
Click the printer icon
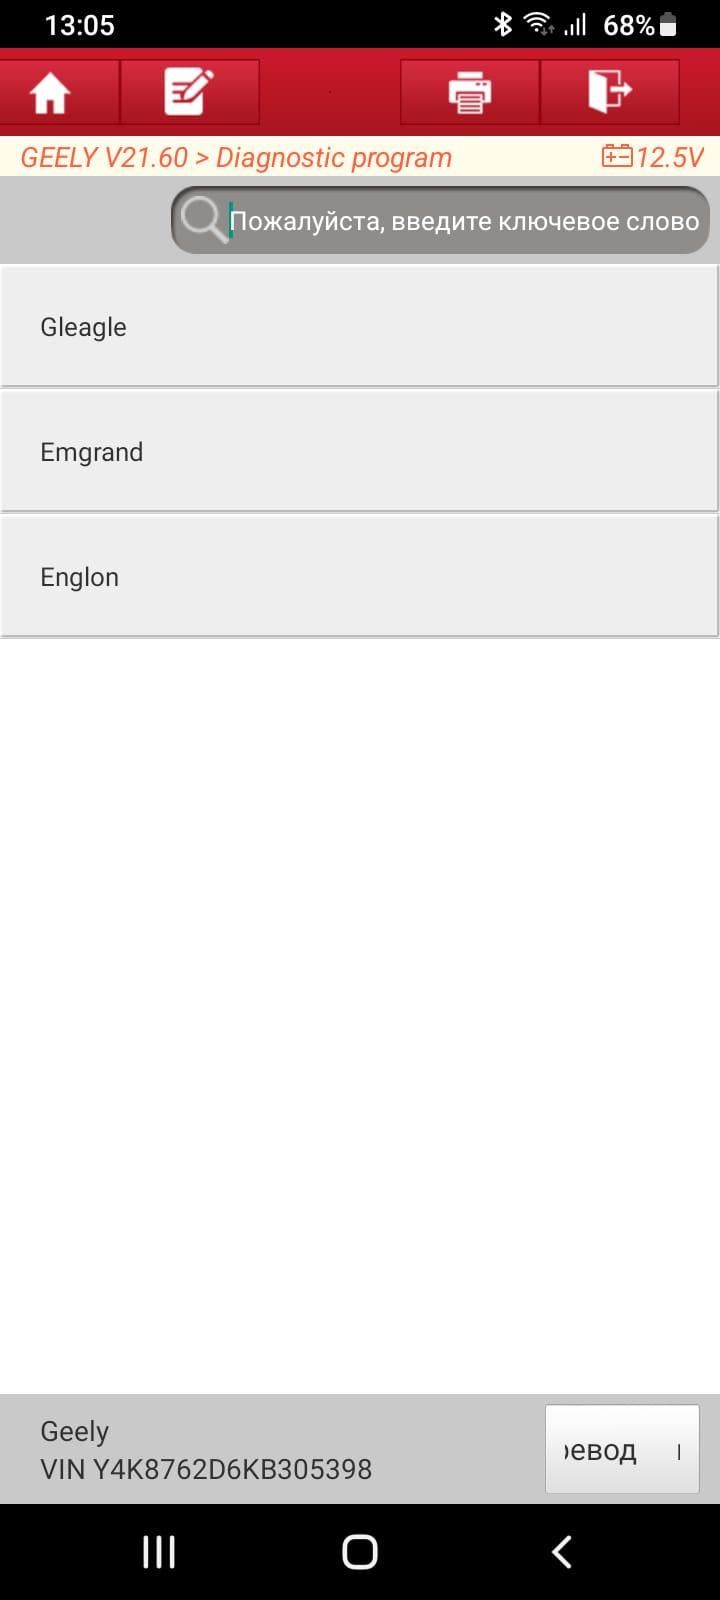point(469,93)
